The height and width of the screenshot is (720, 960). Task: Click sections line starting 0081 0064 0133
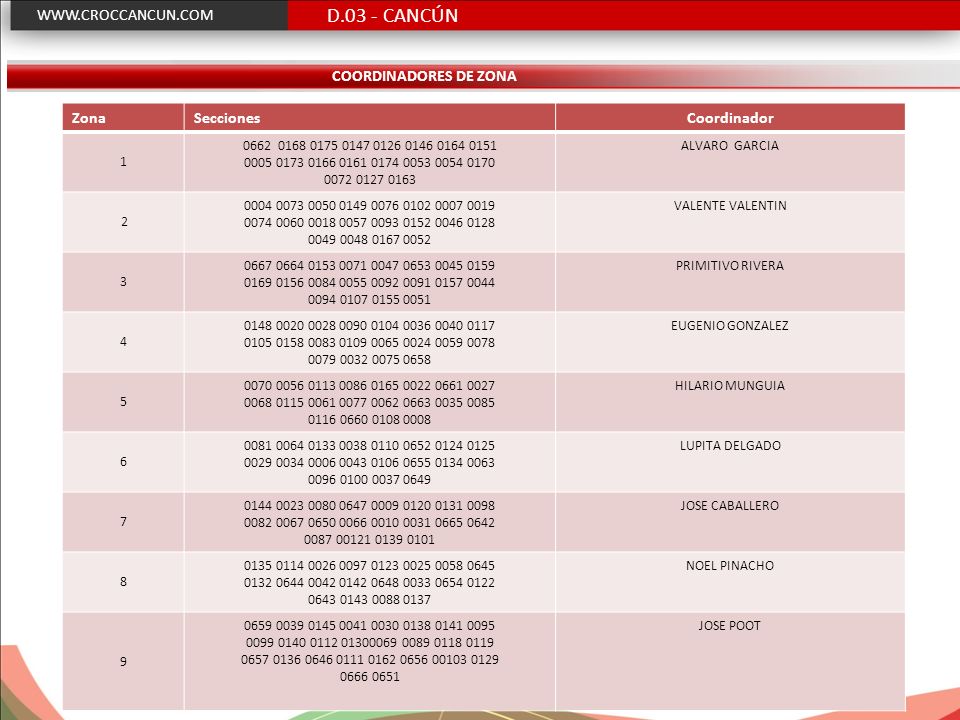pyautogui.click(x=370, y=446)
